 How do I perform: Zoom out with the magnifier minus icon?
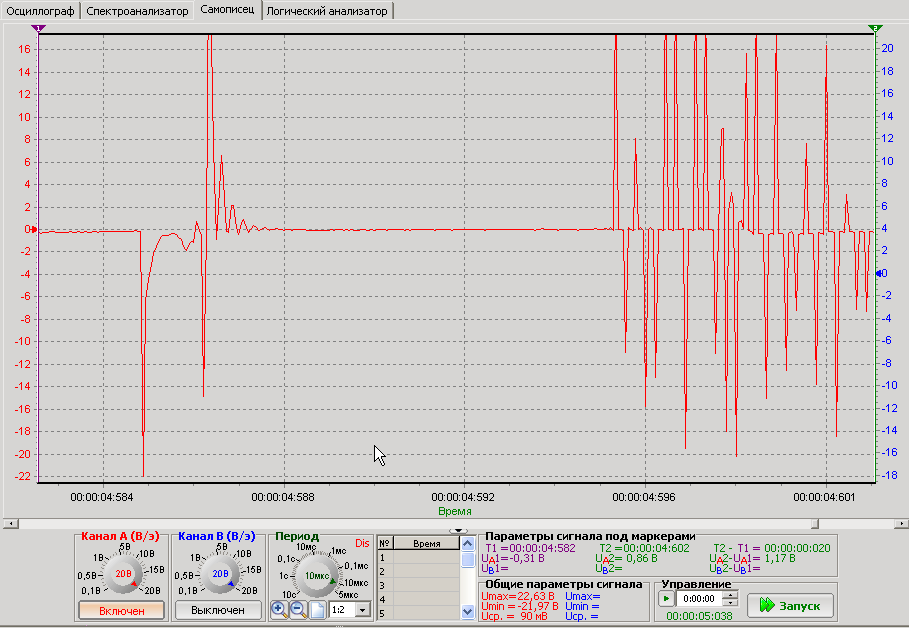[x=298, y=609]
